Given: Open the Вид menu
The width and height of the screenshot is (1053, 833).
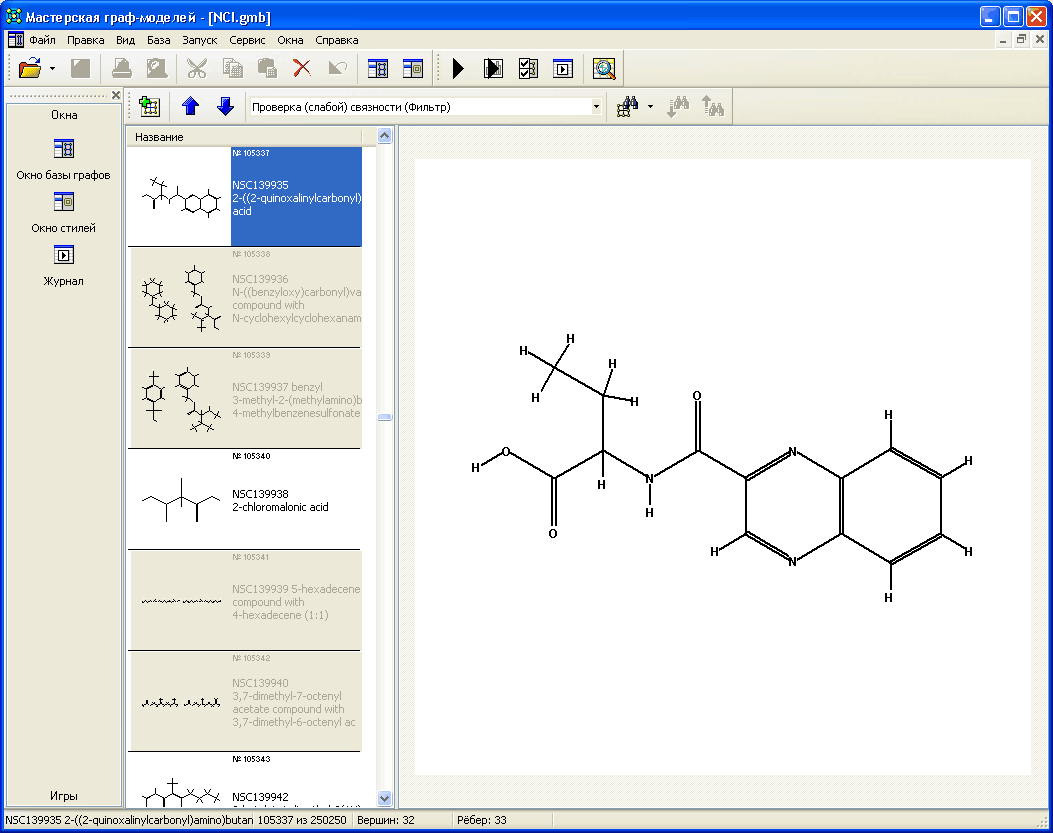Looking at the screenshot, I should tap(126, 40).
